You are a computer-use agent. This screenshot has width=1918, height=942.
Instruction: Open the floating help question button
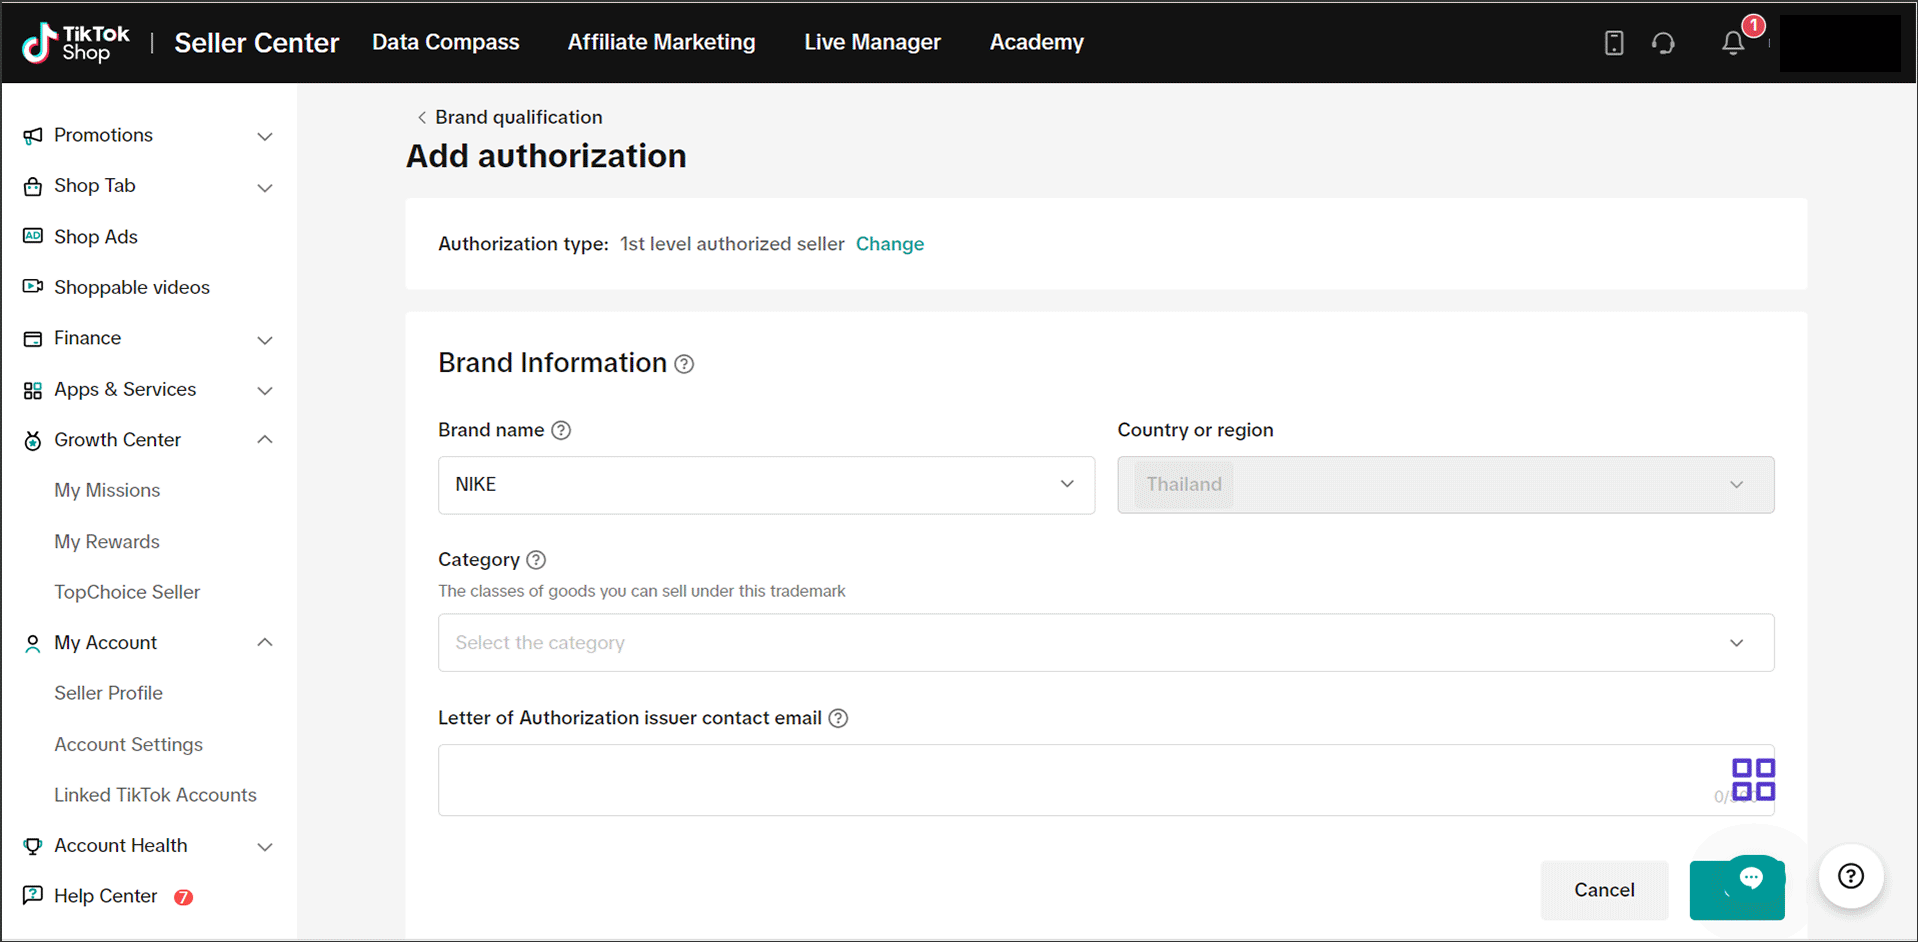(1850, 876)
